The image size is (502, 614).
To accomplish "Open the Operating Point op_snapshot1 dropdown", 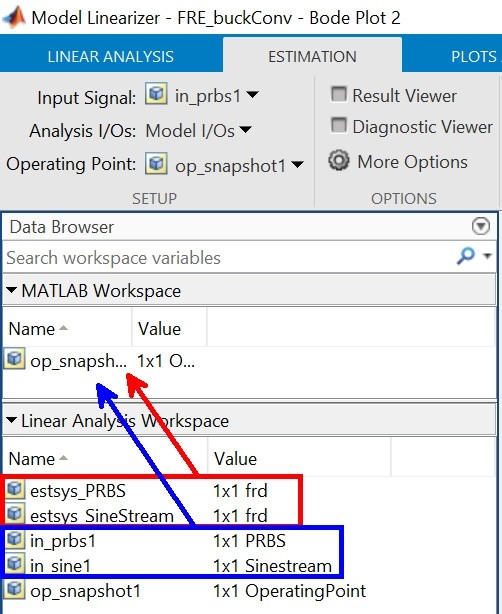I will (x=298, y=164).
